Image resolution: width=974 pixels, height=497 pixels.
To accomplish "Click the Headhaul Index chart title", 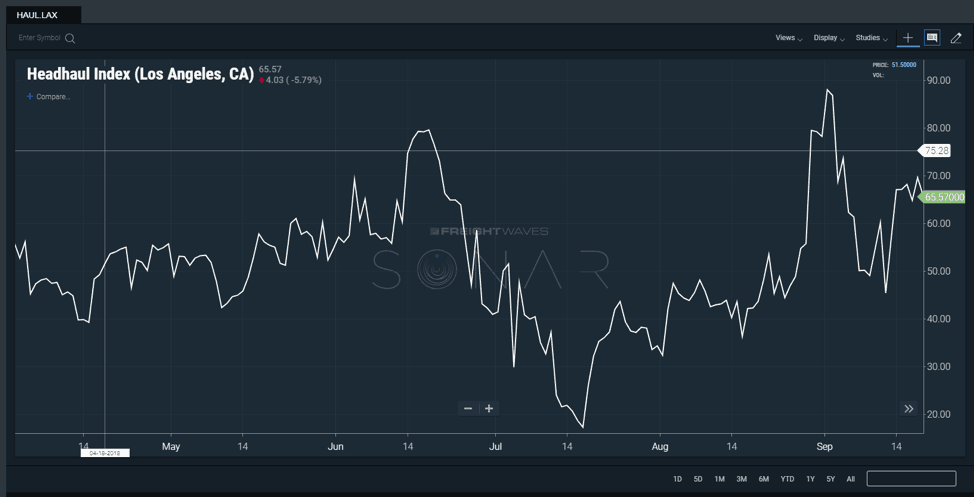I will (140, 75).
